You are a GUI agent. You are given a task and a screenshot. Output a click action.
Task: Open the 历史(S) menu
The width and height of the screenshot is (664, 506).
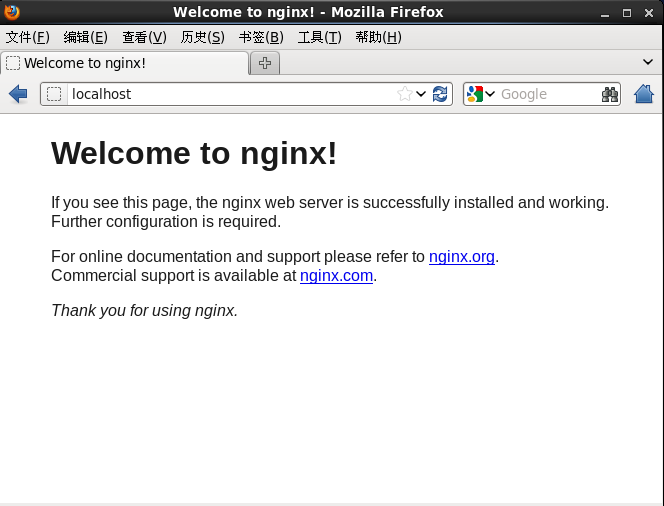(x=202, y=37)
